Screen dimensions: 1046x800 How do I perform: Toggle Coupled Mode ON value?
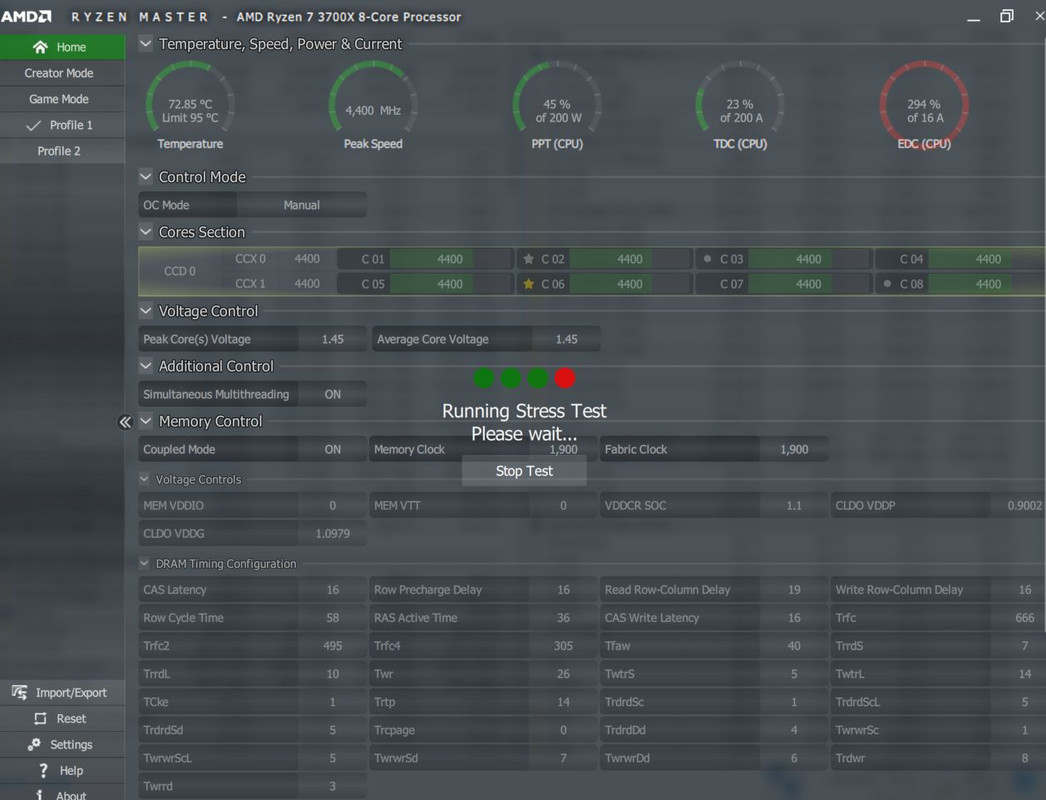332,450
